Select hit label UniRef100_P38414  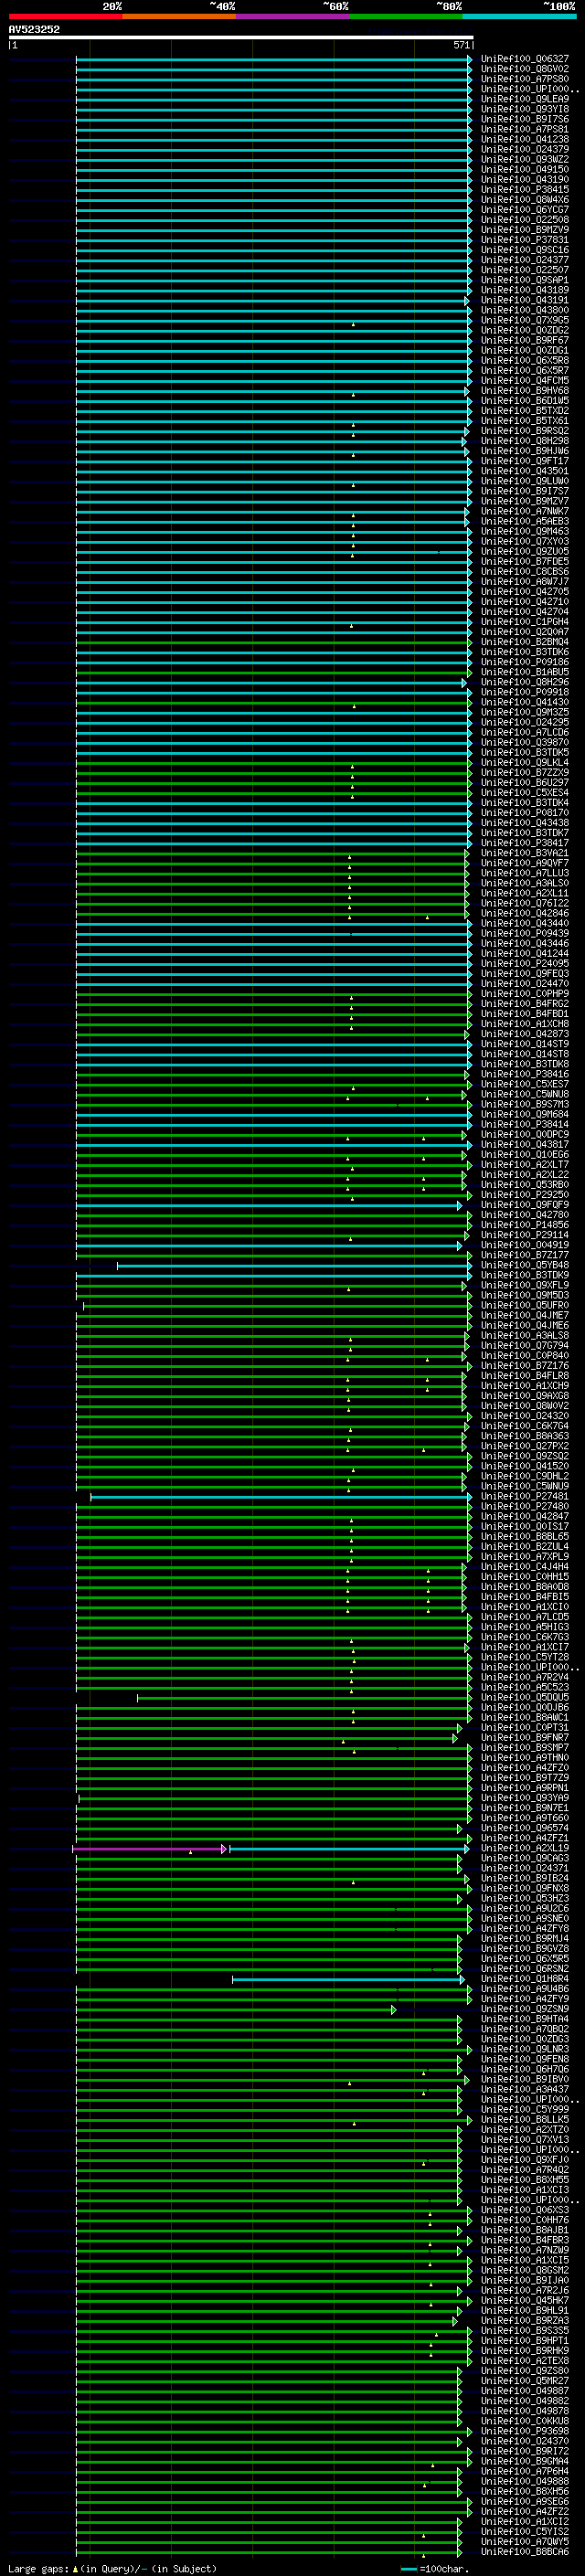click(525, 1124)
